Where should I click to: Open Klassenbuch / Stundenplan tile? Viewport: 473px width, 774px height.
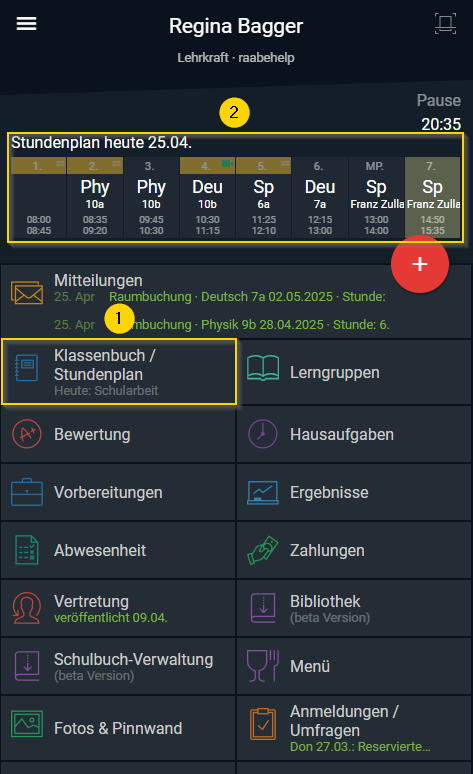[118, 372]
